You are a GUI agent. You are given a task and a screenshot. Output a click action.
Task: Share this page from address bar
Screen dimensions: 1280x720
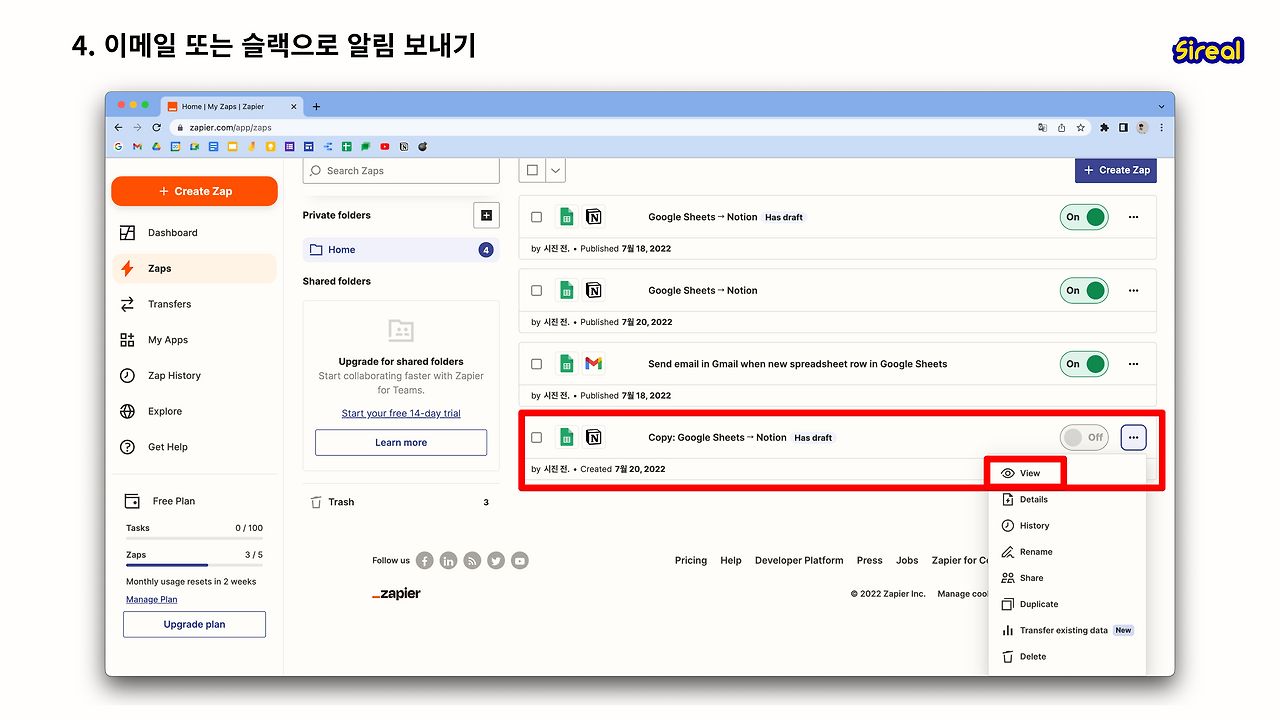point(1061,128)
